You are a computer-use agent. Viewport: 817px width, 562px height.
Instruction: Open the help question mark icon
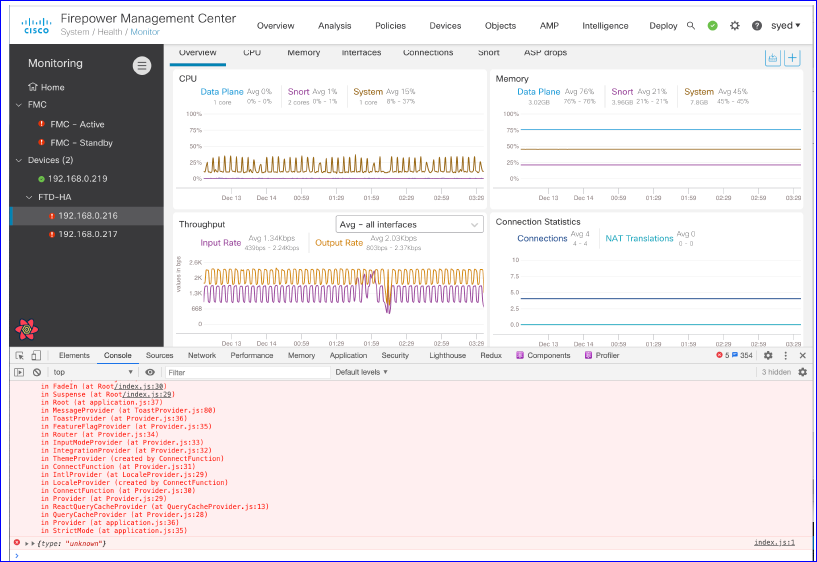(757, 26)
